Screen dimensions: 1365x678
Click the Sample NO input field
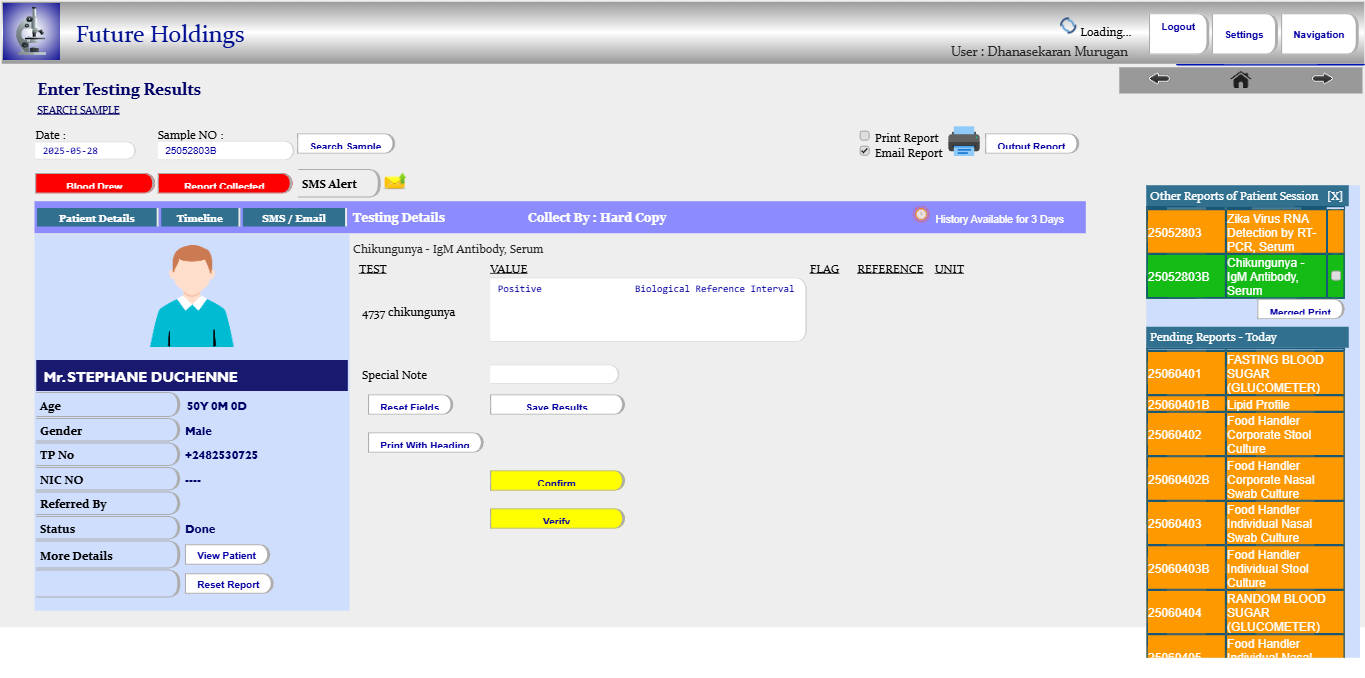225,151
